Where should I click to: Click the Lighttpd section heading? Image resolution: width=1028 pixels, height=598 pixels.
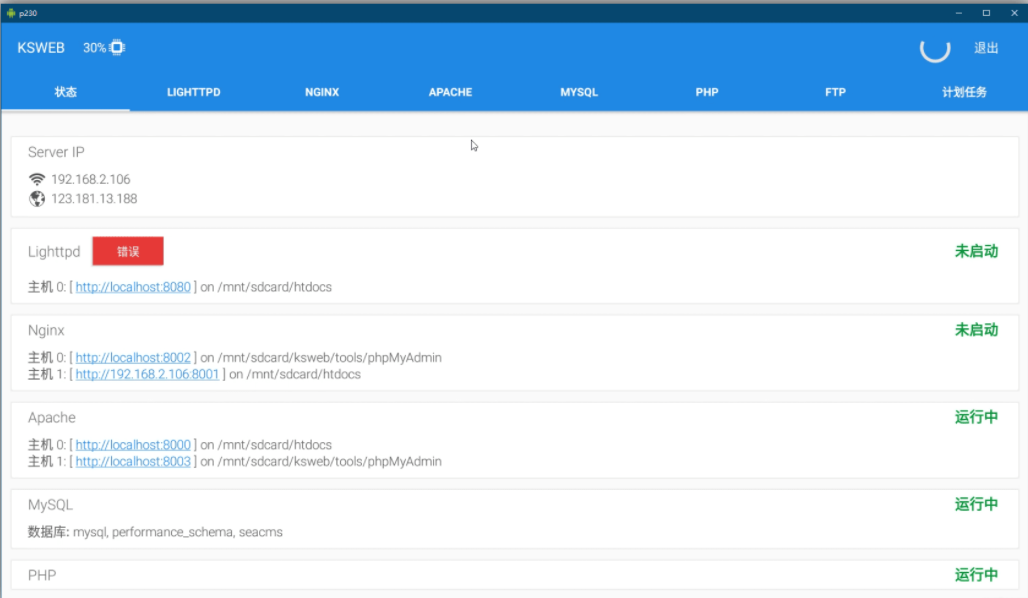(54, 252)
